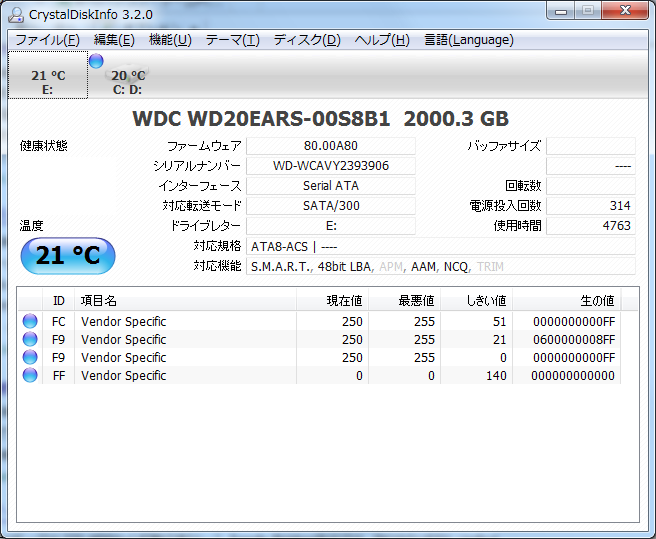This screenshot has width=656, height=539.
Task: Open the ヘルプ(H) menu
Action: pyautogui.click(x=382, y=40)
